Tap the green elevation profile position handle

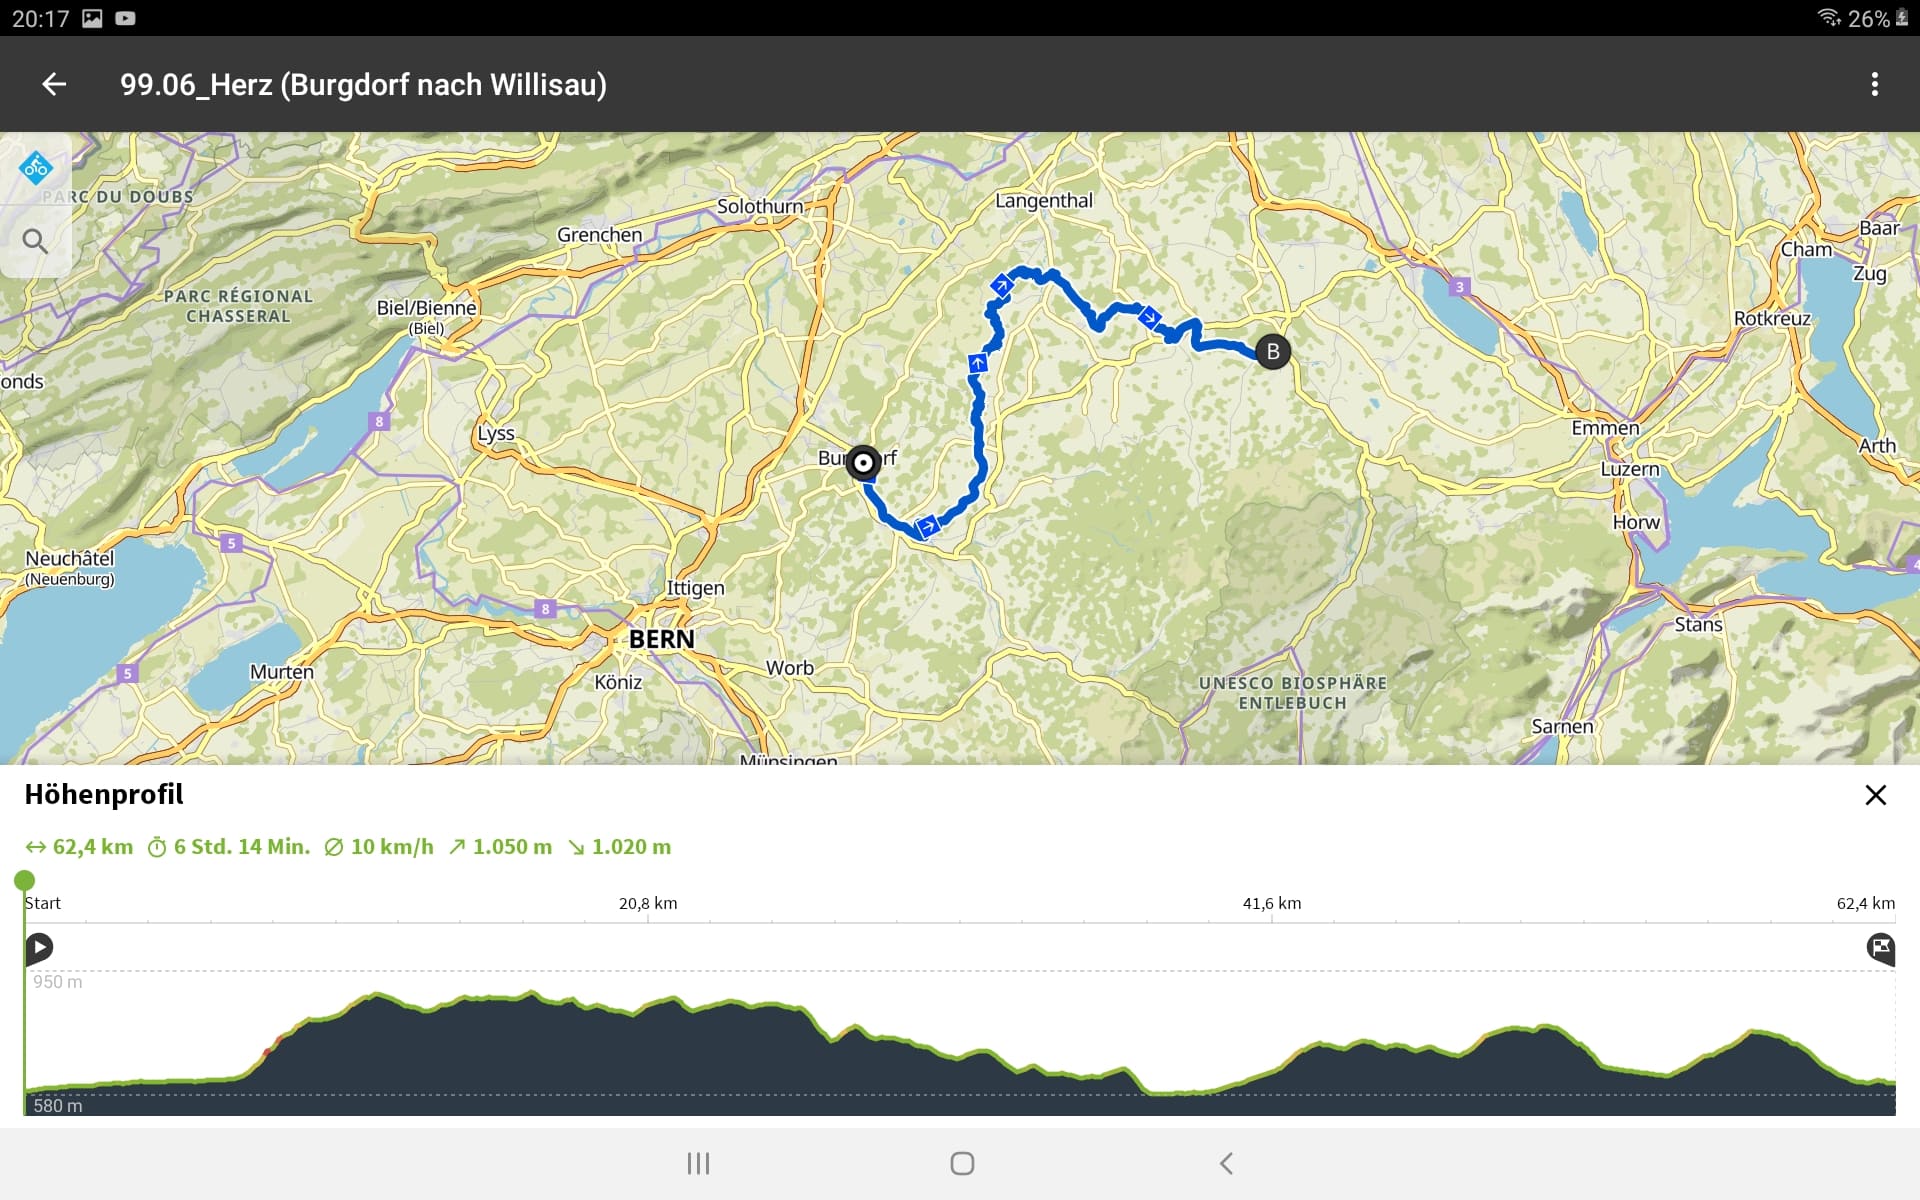coord(25,881)
